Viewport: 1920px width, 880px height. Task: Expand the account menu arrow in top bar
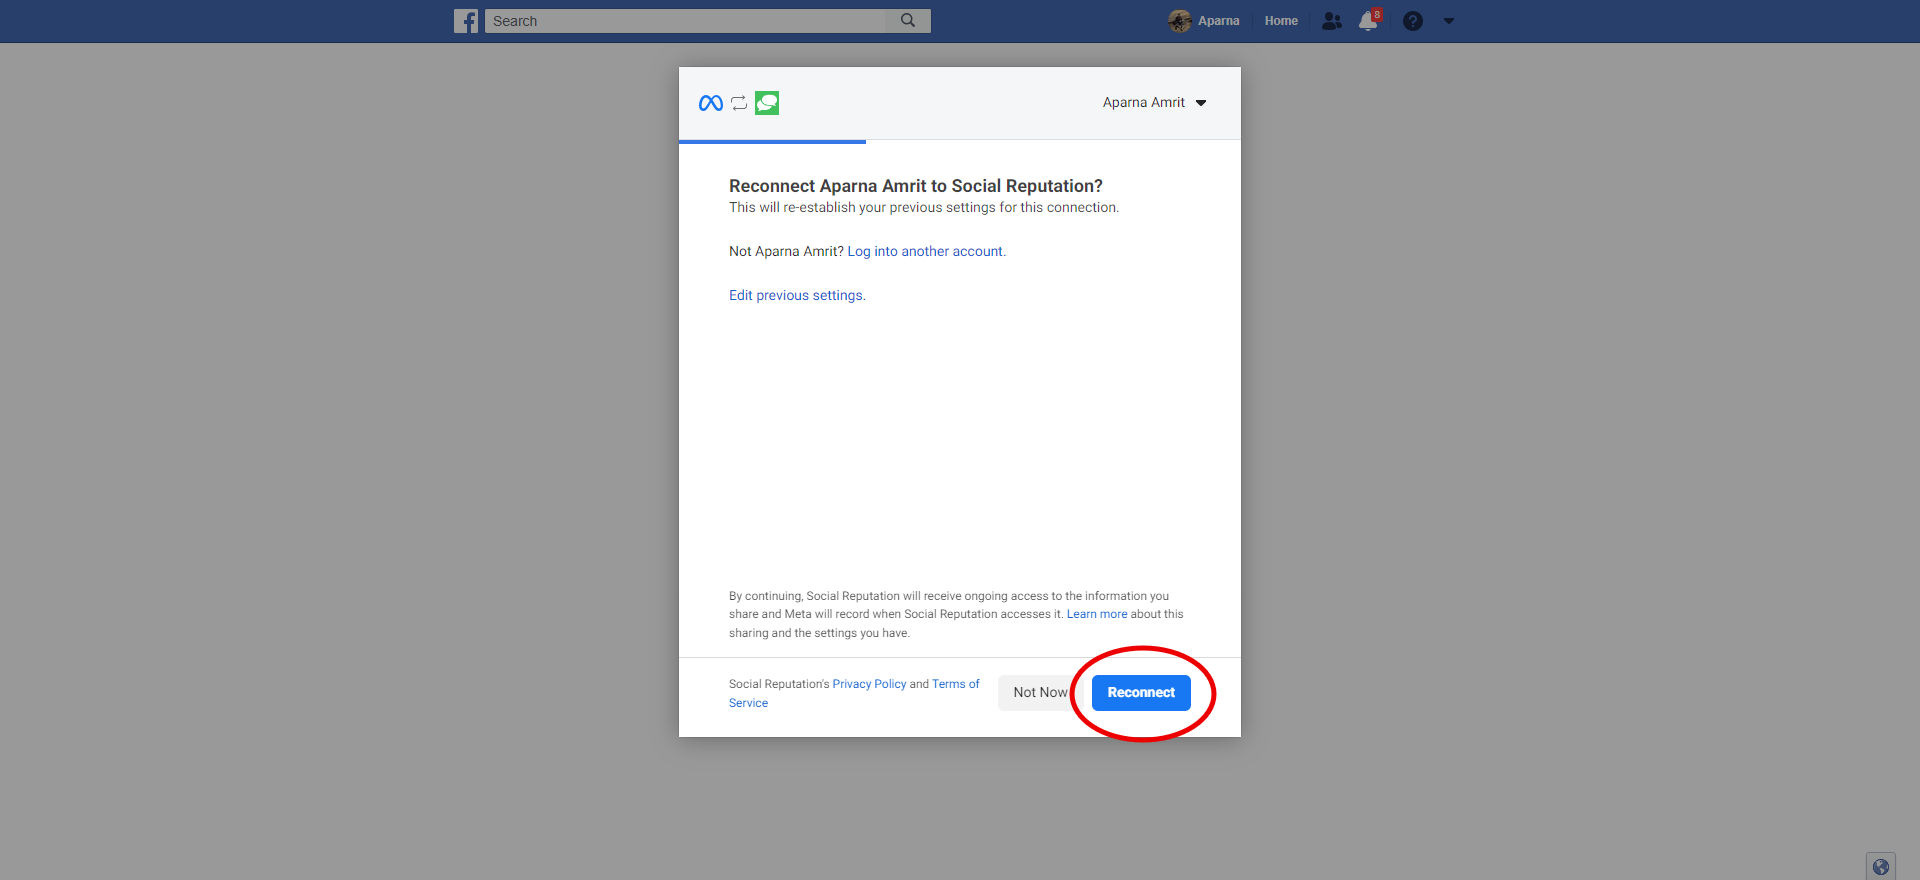coord(1449,21)
